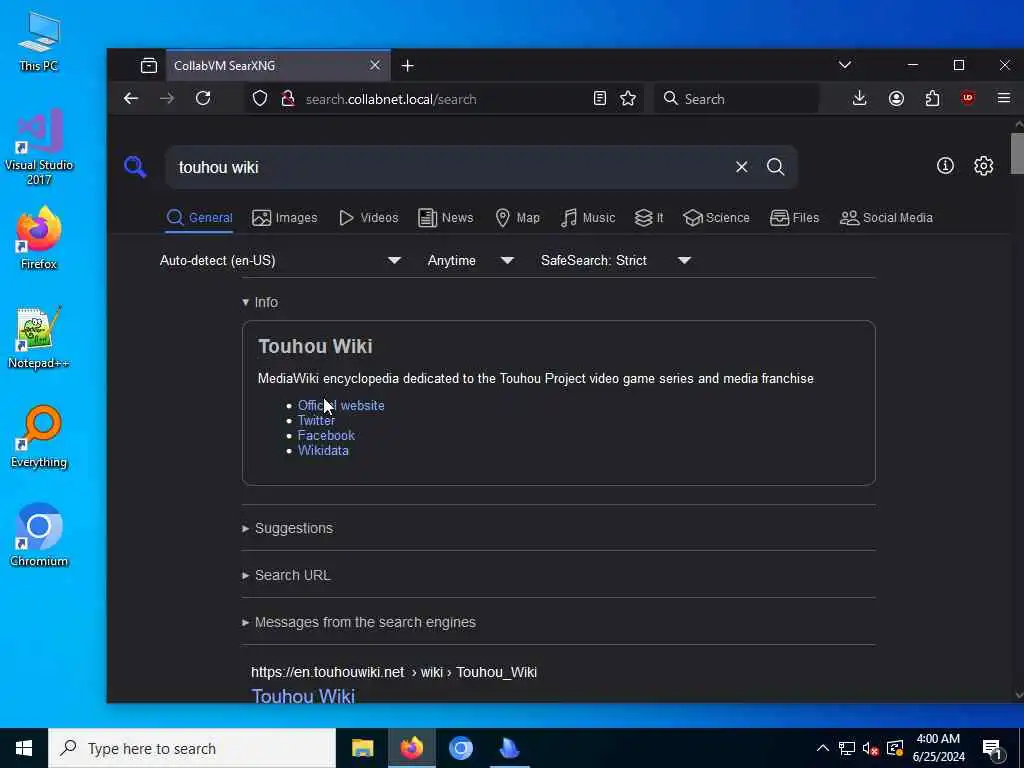The height and width of the screenshot is (768, 1024).
Task: Select Everything desktop shortcut
Action: pyautogui.click(x=39, y=437)
